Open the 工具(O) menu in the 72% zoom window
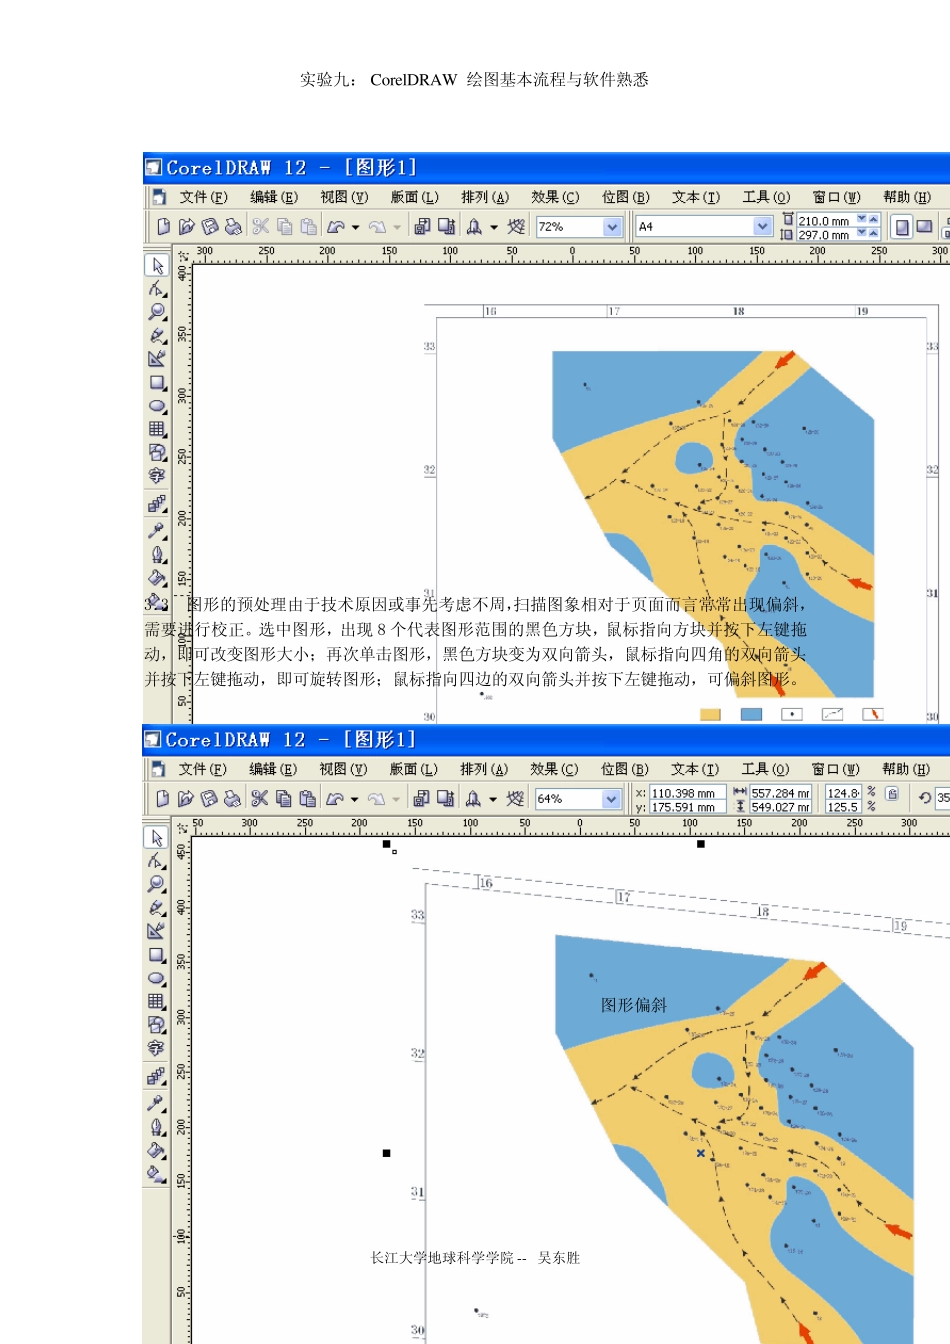 click(766, 197)
